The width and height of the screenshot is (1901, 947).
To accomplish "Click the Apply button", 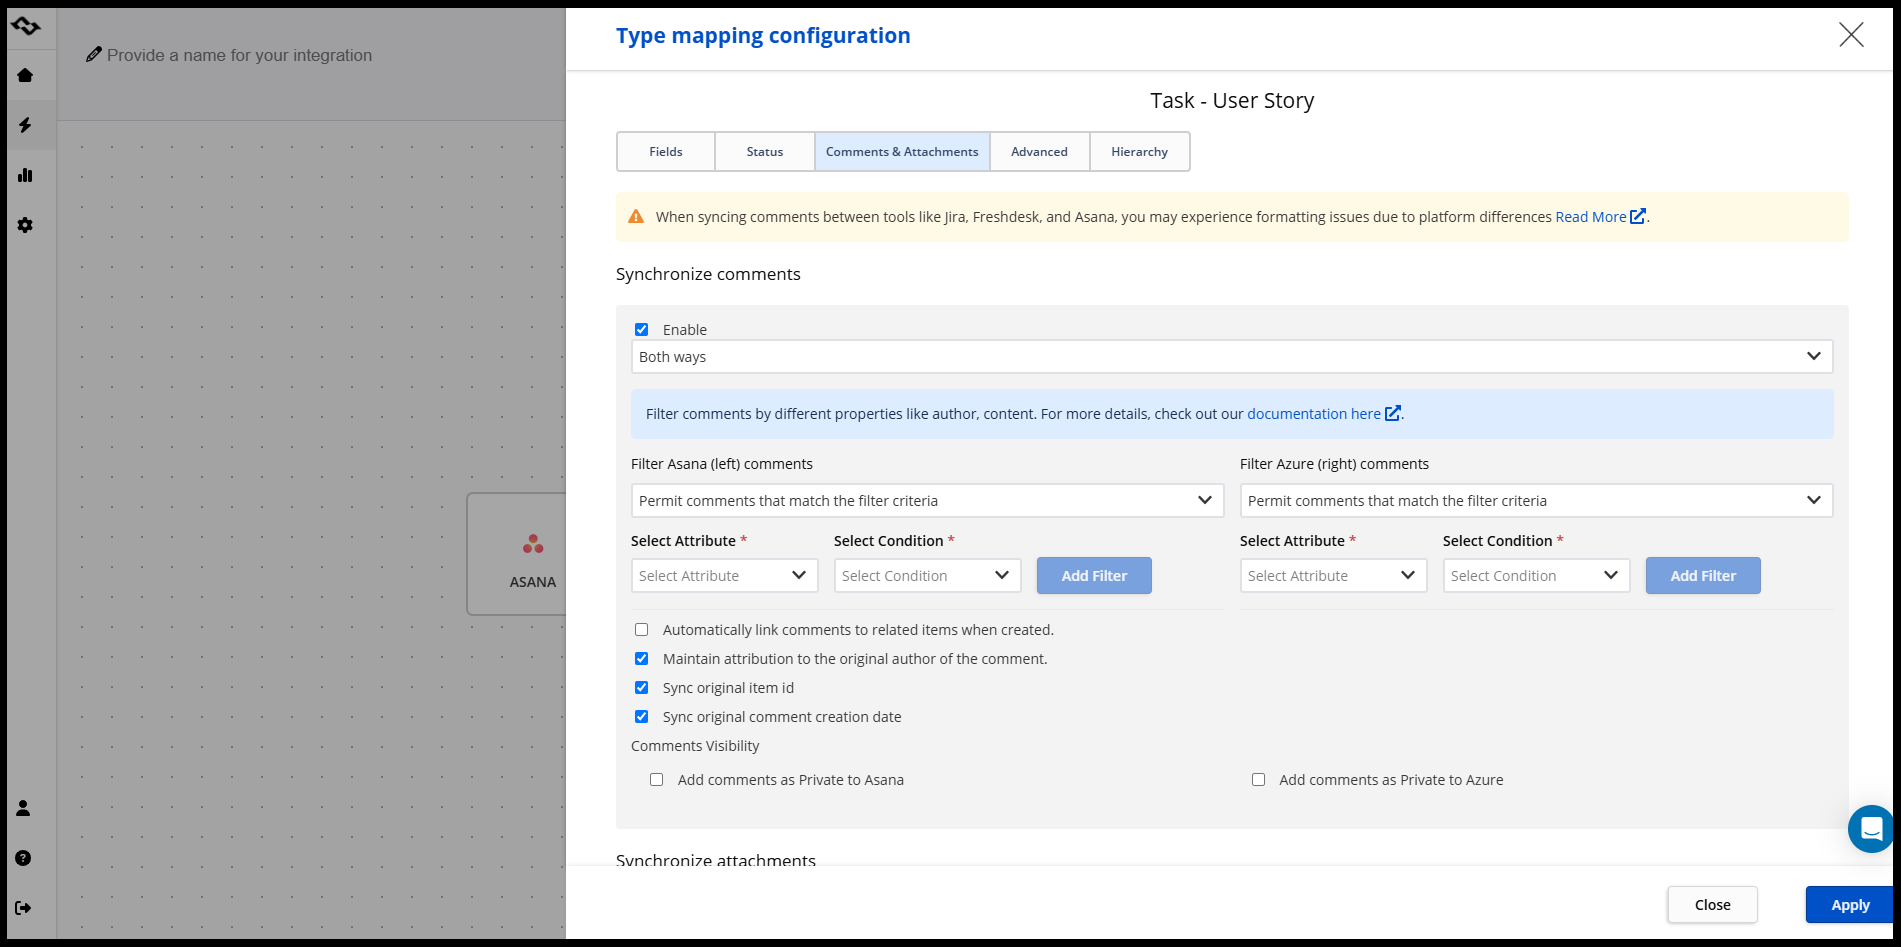I will click(1850, 904).
